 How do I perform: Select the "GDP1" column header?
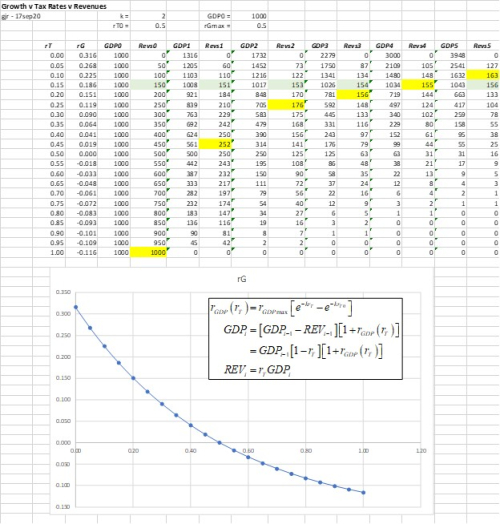point(182,45)
